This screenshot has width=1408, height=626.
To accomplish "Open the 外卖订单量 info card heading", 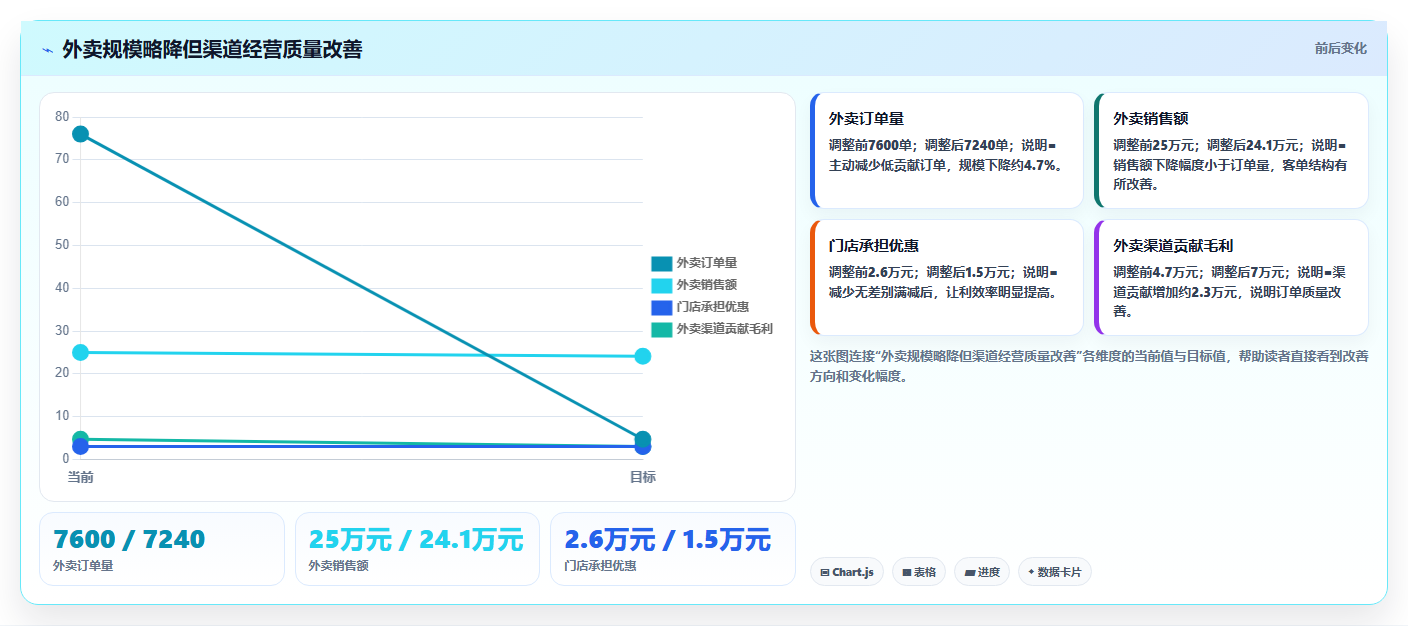I will pyautogui.click(x=866, y=118).
